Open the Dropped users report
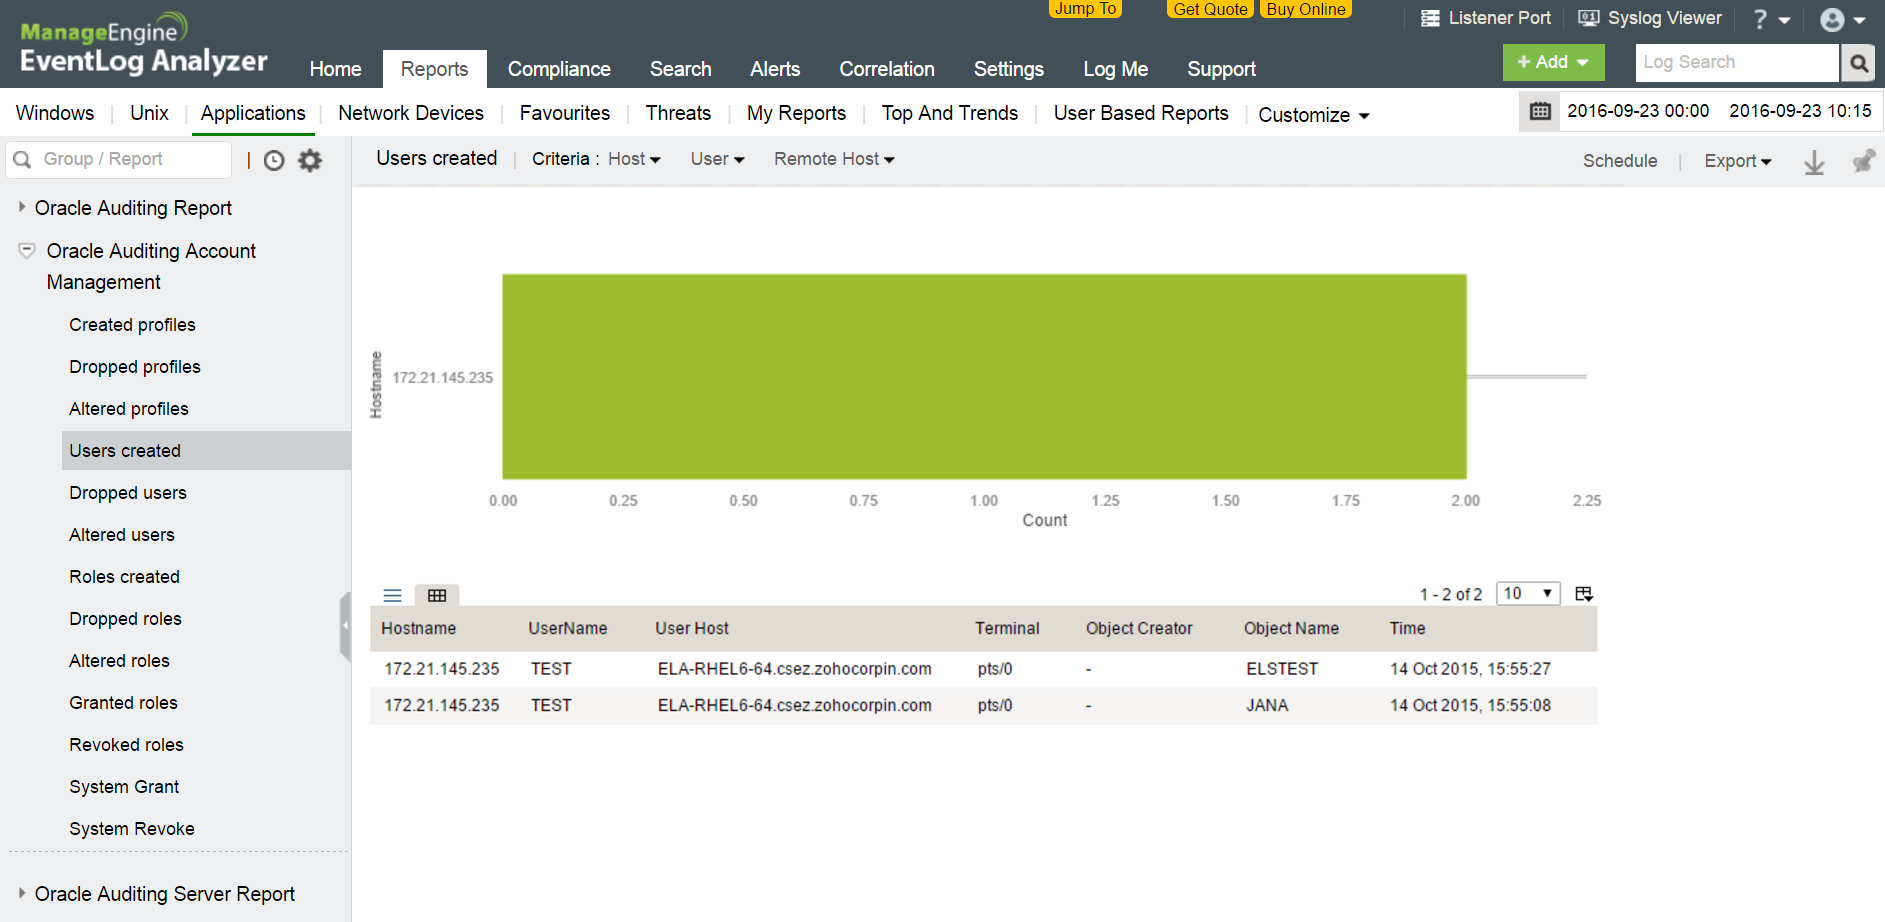Screen dimensions: 1885x922 coord(128,493)
